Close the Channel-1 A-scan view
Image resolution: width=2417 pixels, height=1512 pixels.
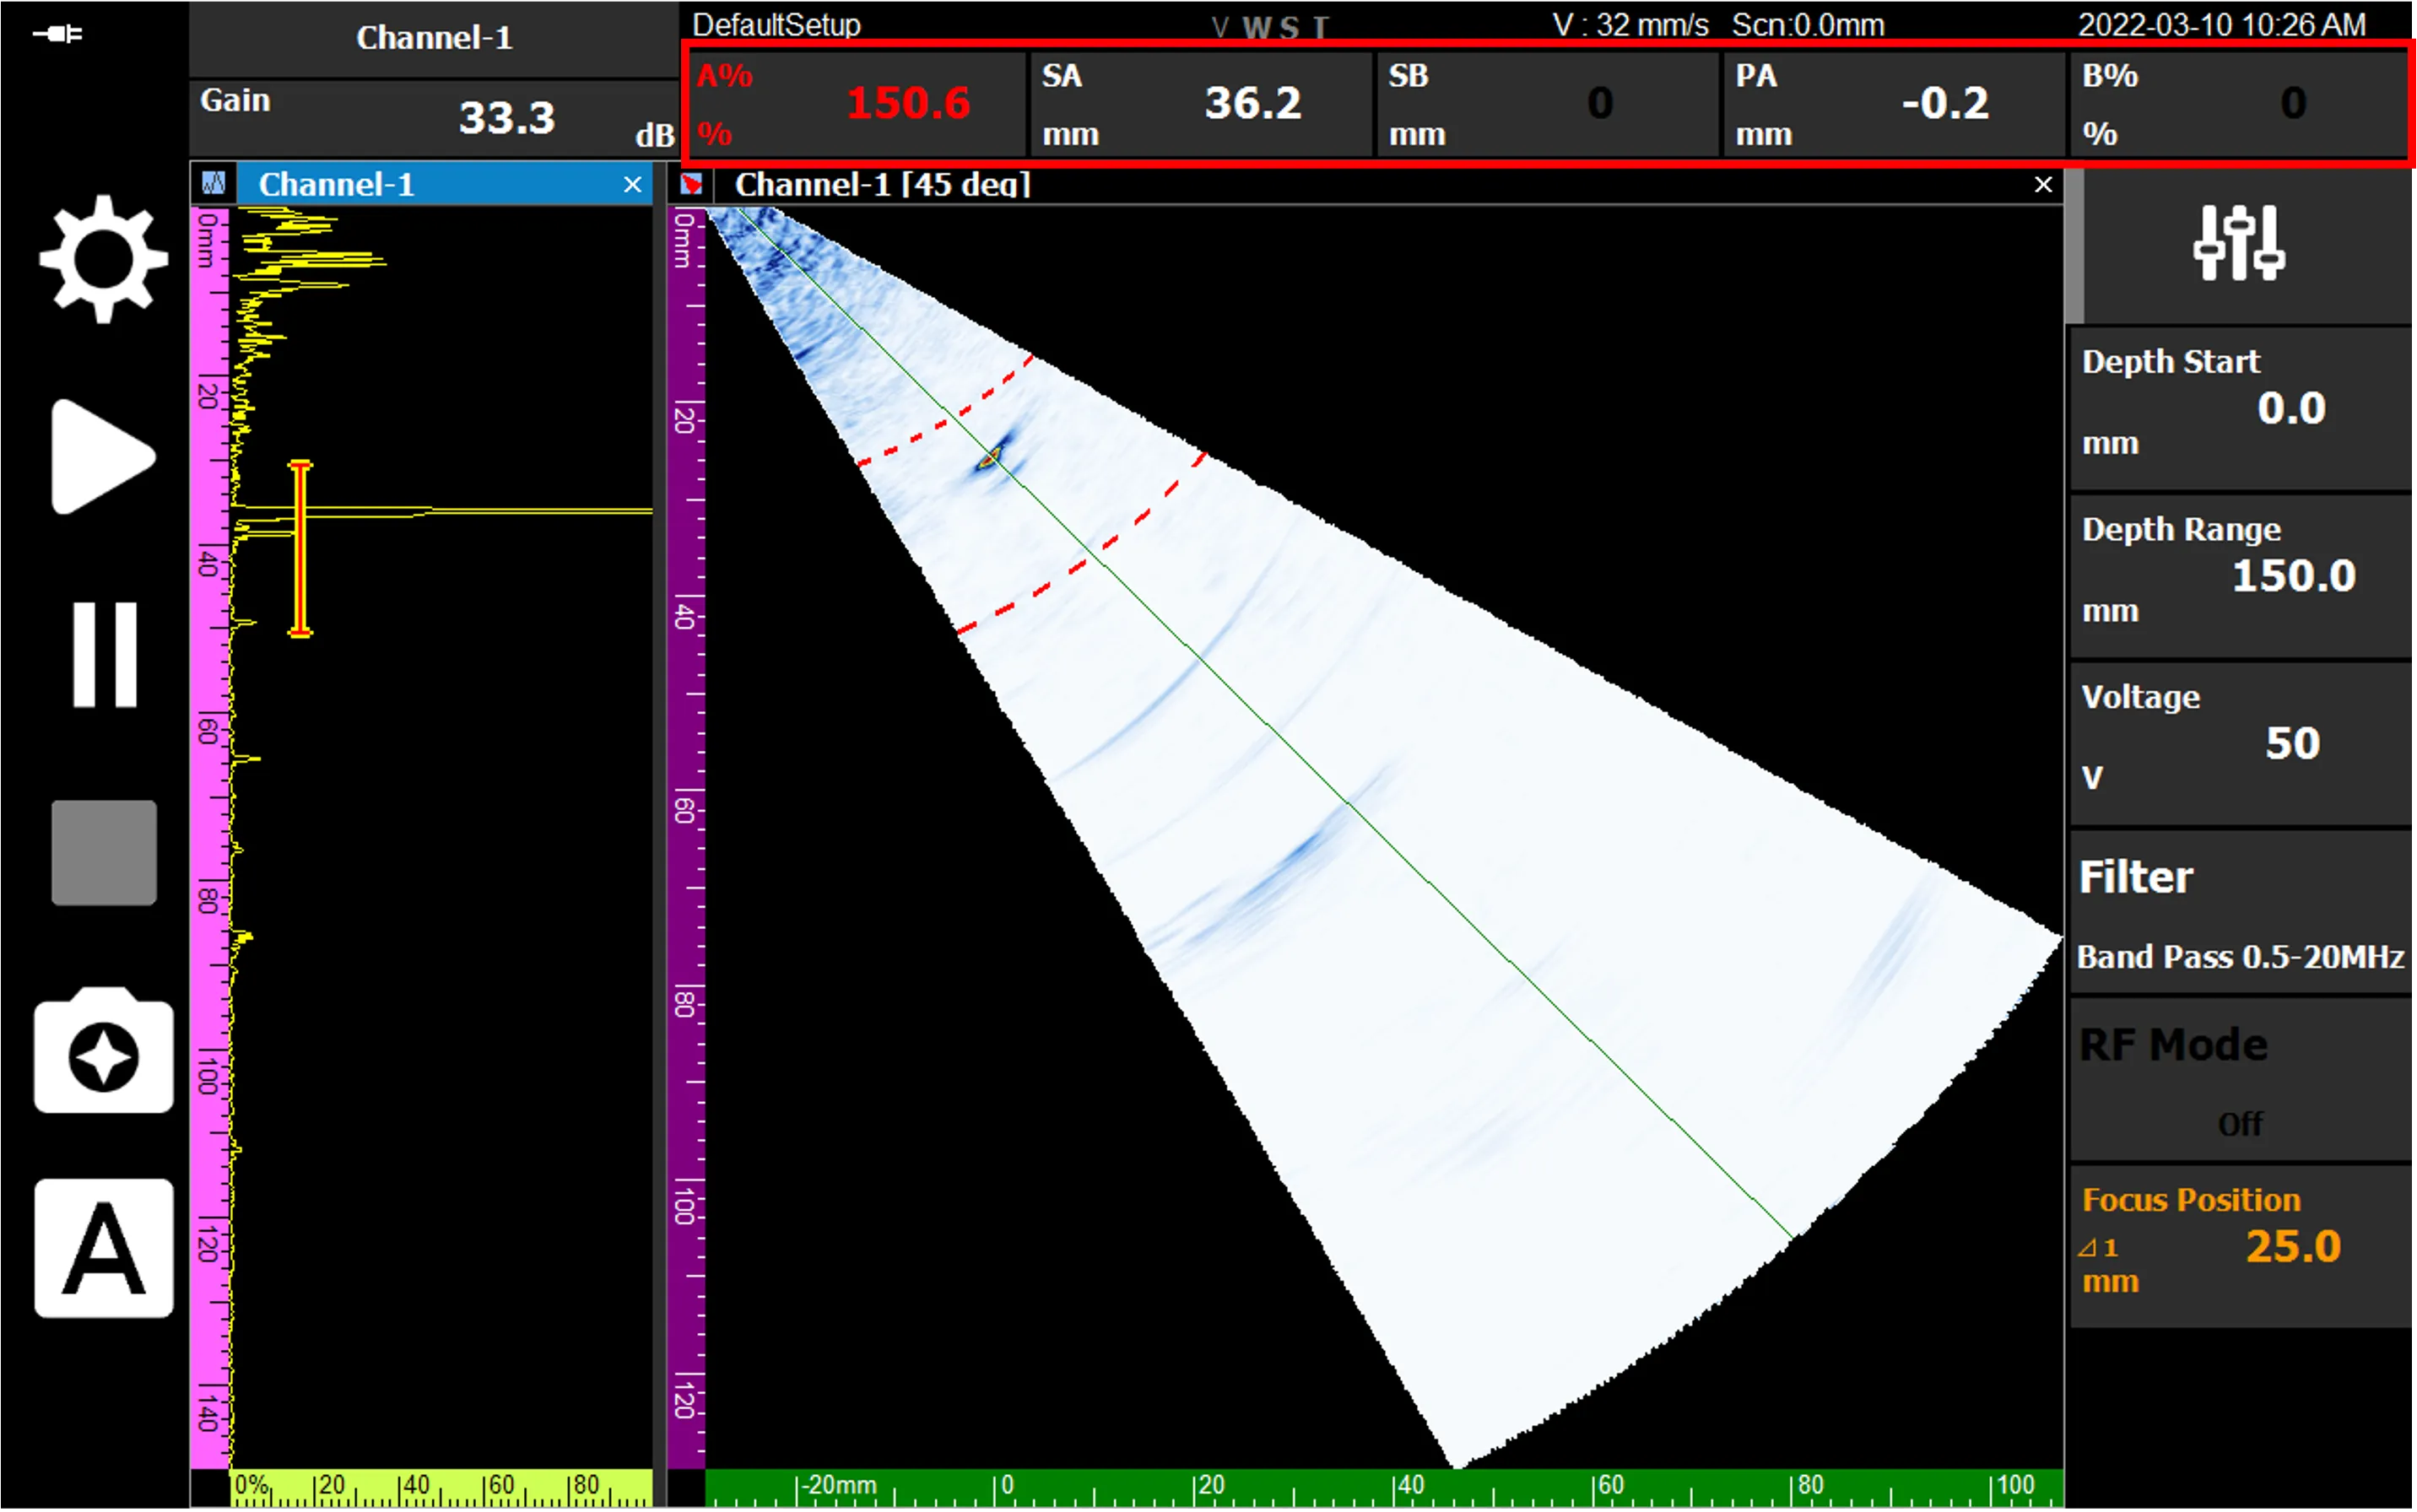[x=632, y=184]
